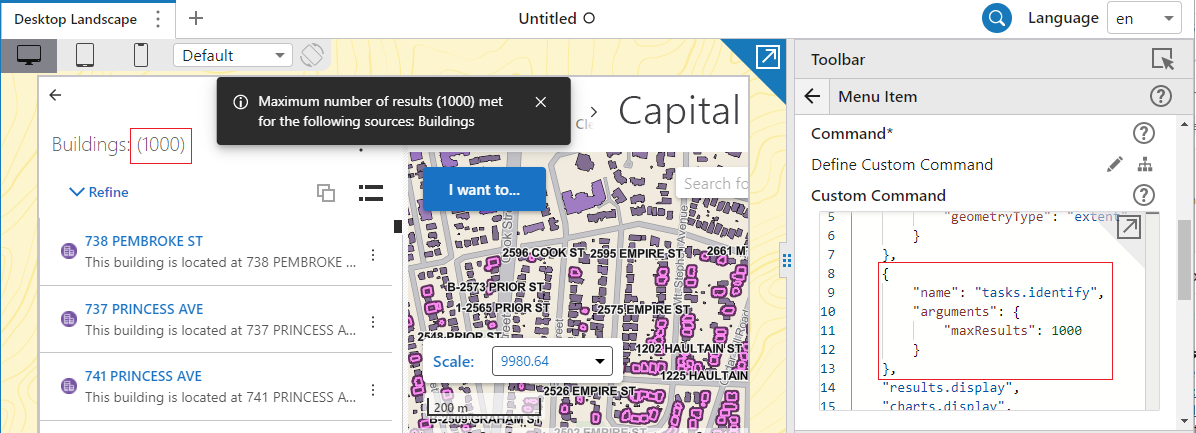Activate the select element pointer in Toolbar panel
Image resolution: width=1196 pixels, height=433 pixels.
click(x=1162, y=59)
